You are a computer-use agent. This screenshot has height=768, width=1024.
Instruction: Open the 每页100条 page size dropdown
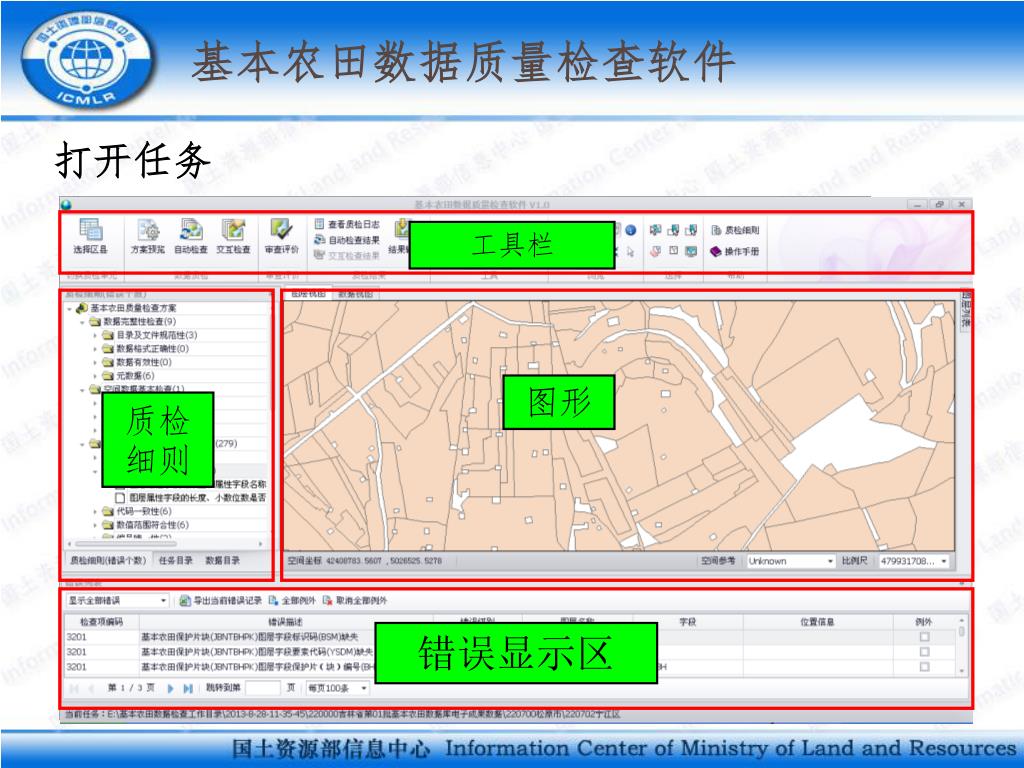337,688
